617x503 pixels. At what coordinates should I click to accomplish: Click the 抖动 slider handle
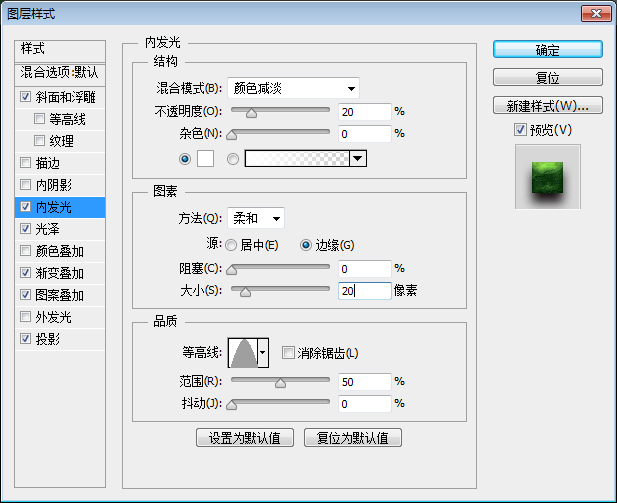(232, 405)
